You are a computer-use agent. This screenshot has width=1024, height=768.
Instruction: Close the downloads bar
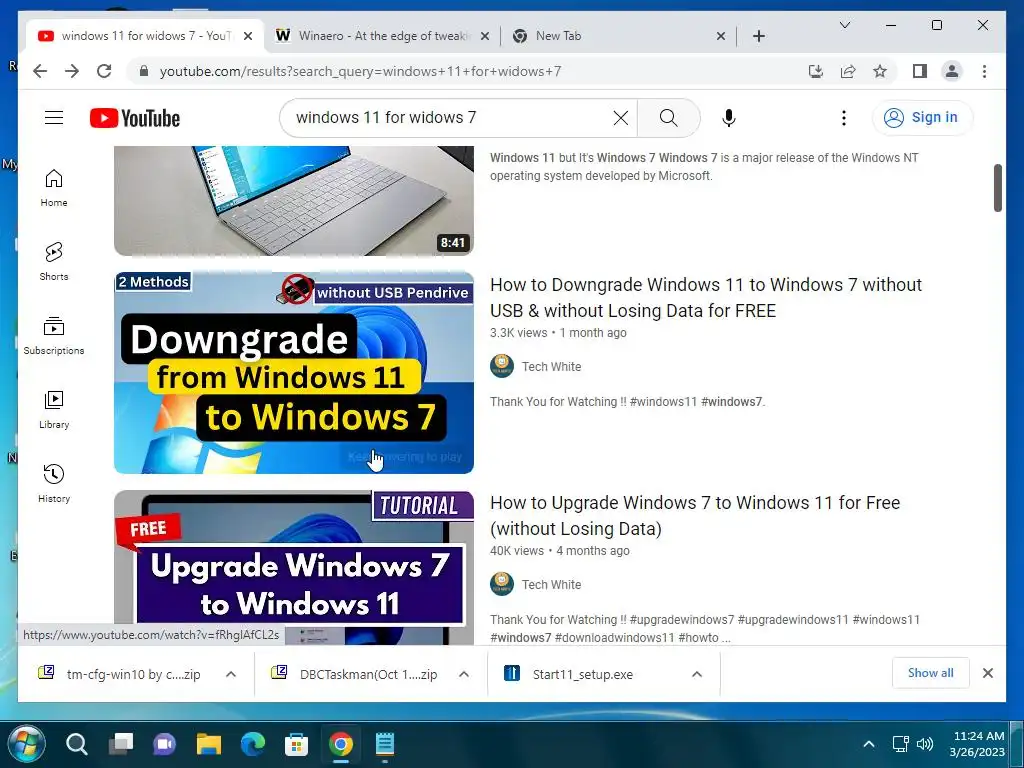click(x=987, y=673)
